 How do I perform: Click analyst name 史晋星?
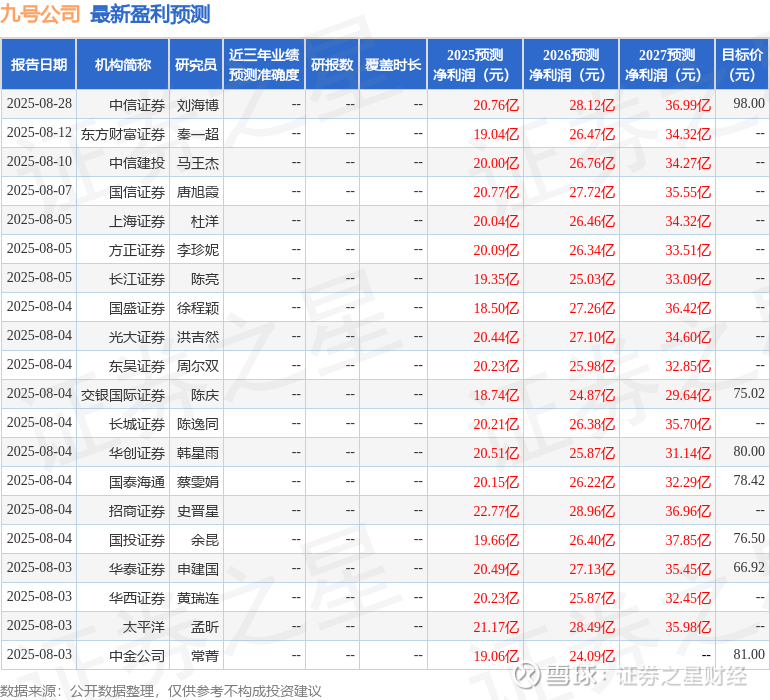coord(197,511)
